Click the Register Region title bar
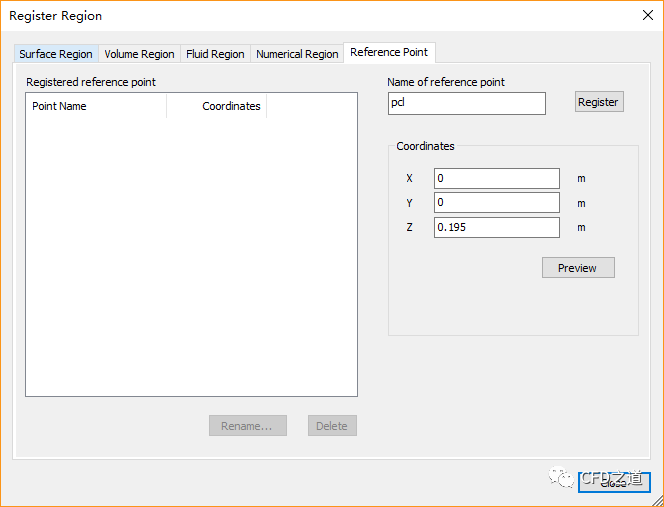Screen dimensions: 664x507 point(300,16)
